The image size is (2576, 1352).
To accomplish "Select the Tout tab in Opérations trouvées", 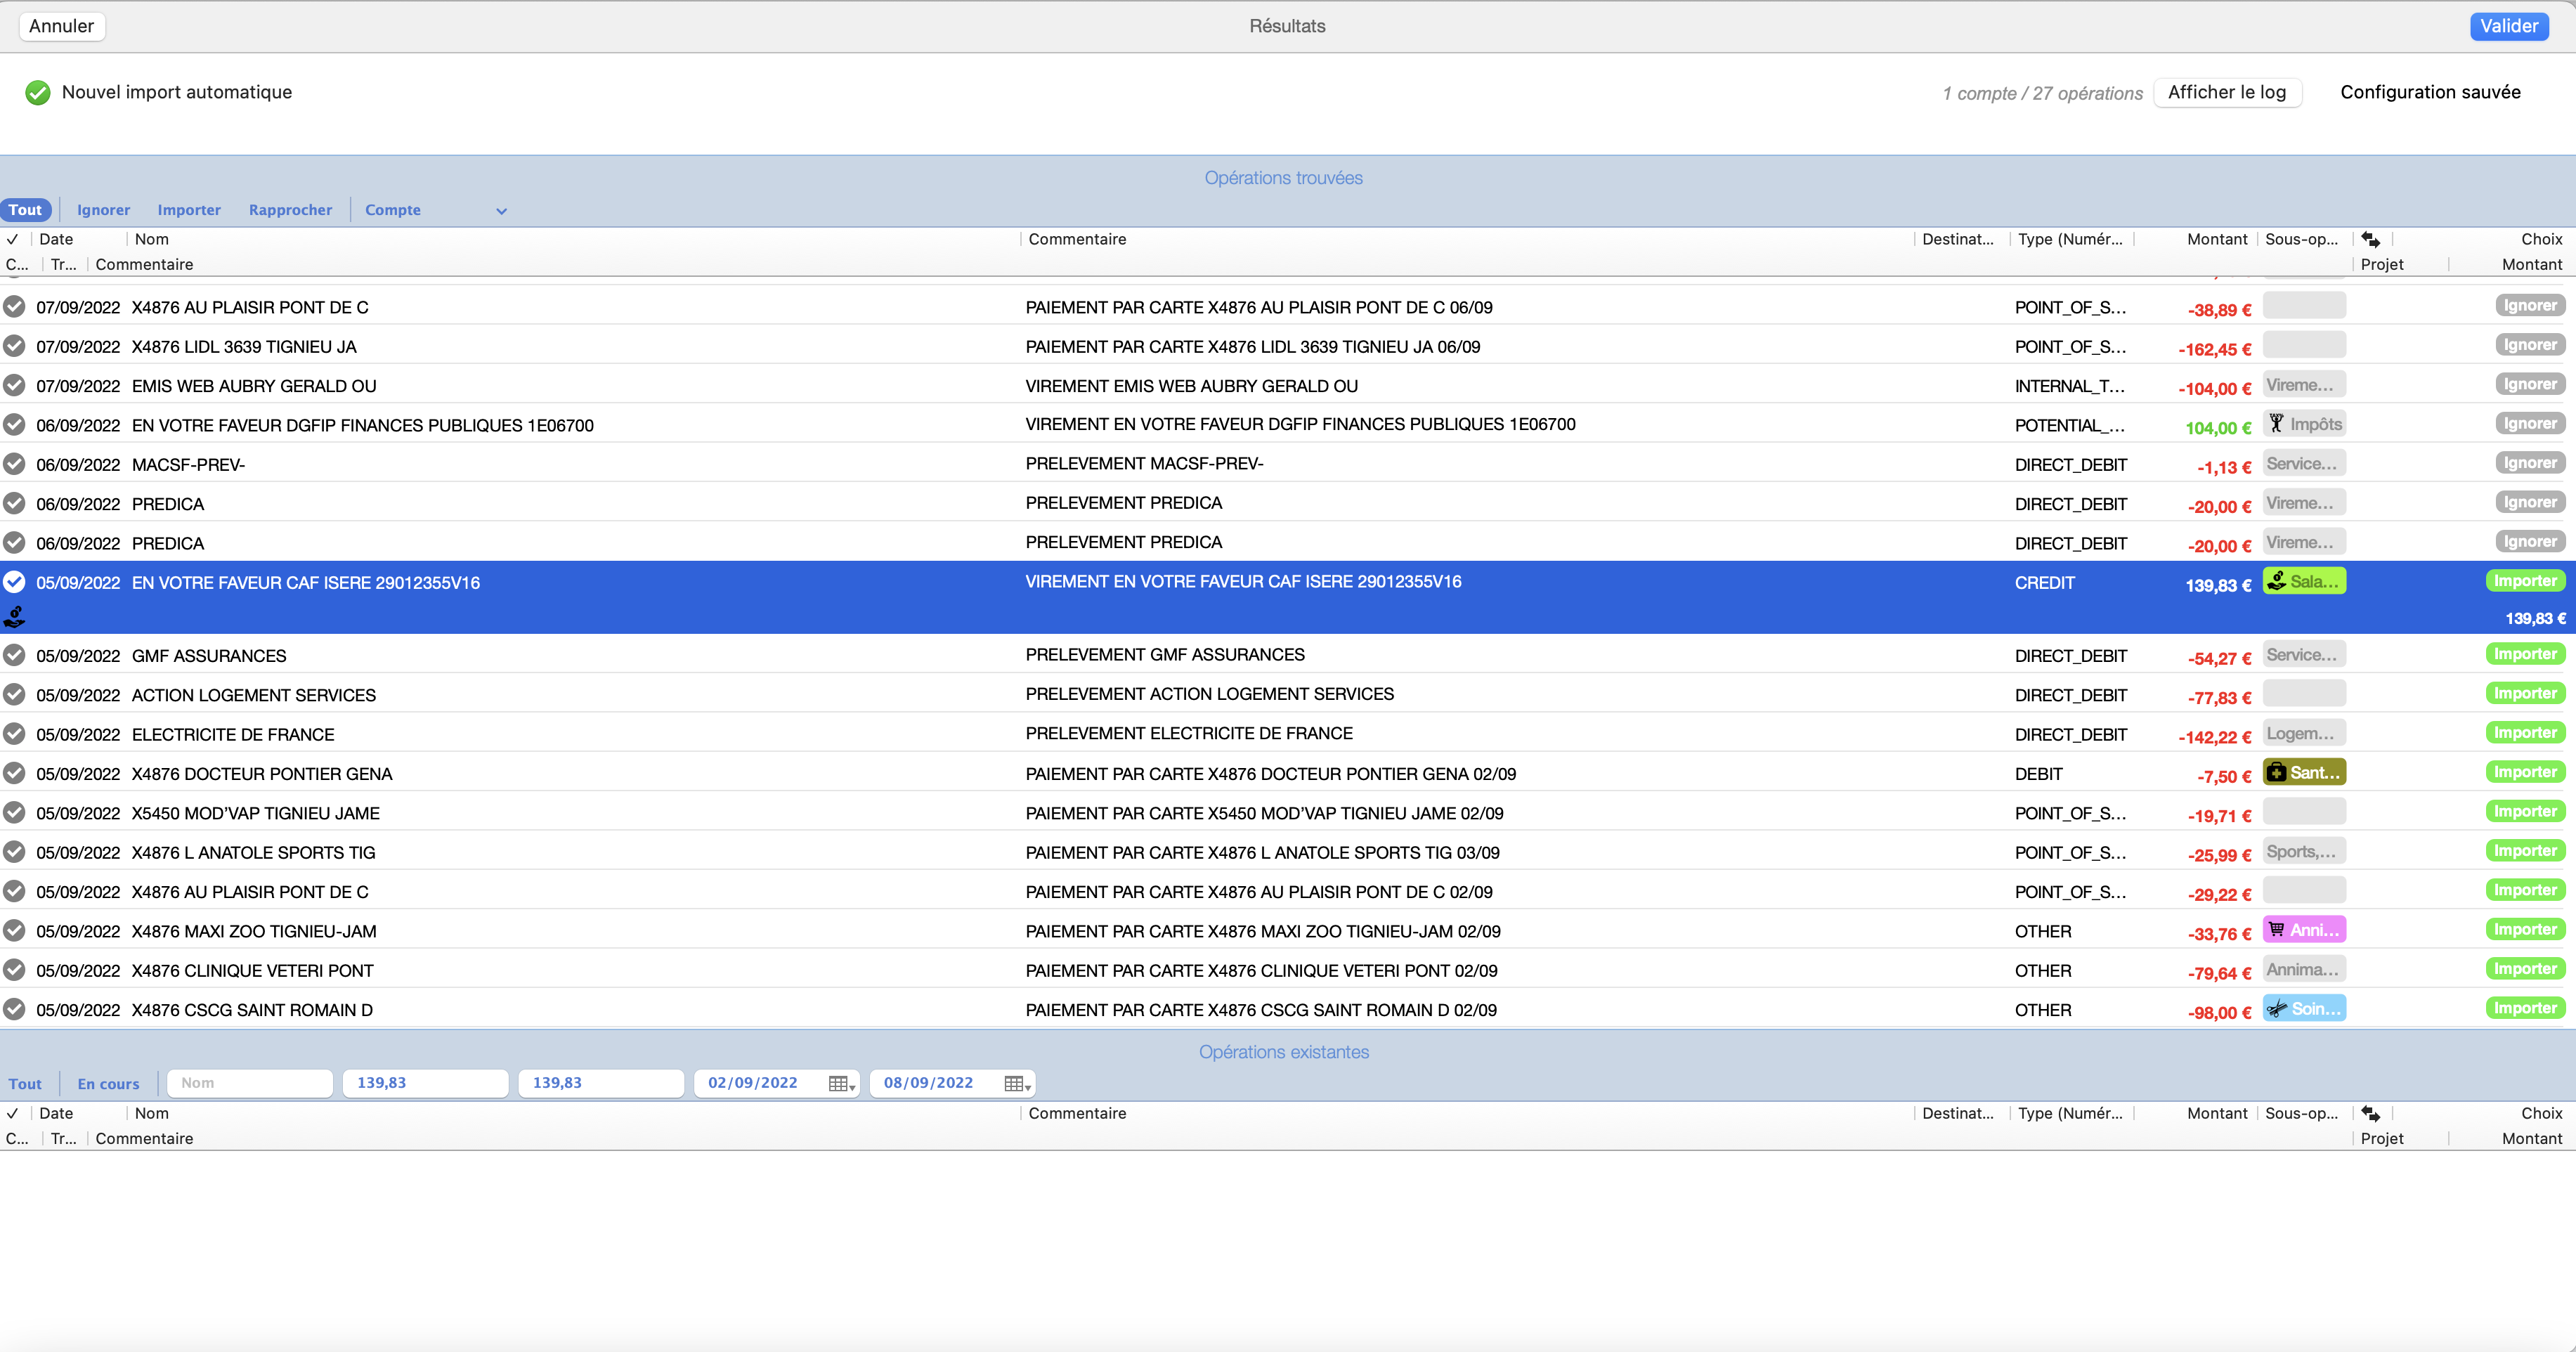I will tap(25, 209).
